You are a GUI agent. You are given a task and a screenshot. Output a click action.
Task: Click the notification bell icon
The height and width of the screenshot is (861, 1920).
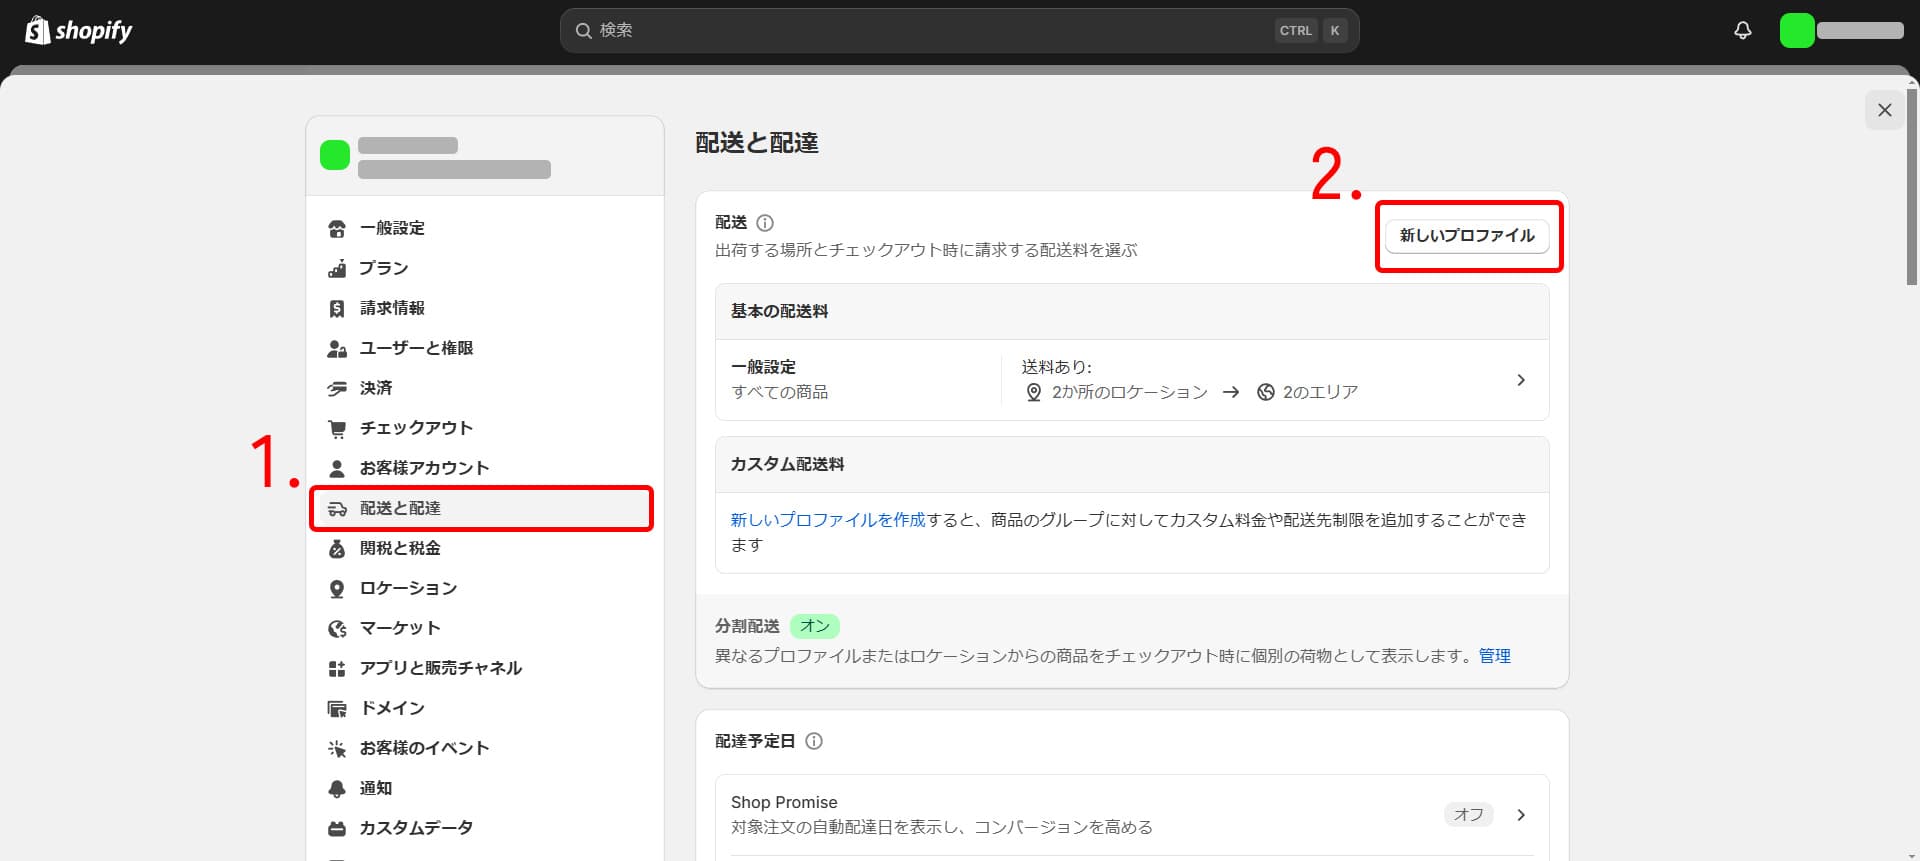click(x=1742, y=31)
